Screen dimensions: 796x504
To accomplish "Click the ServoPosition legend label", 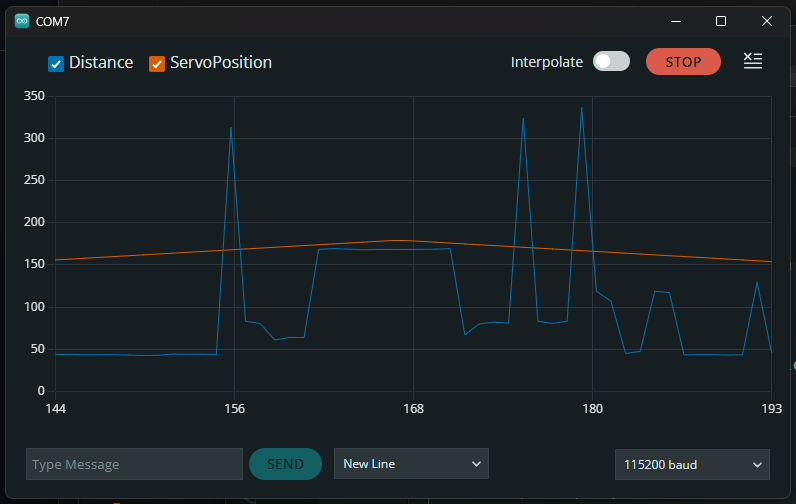I will pos(221,62).
